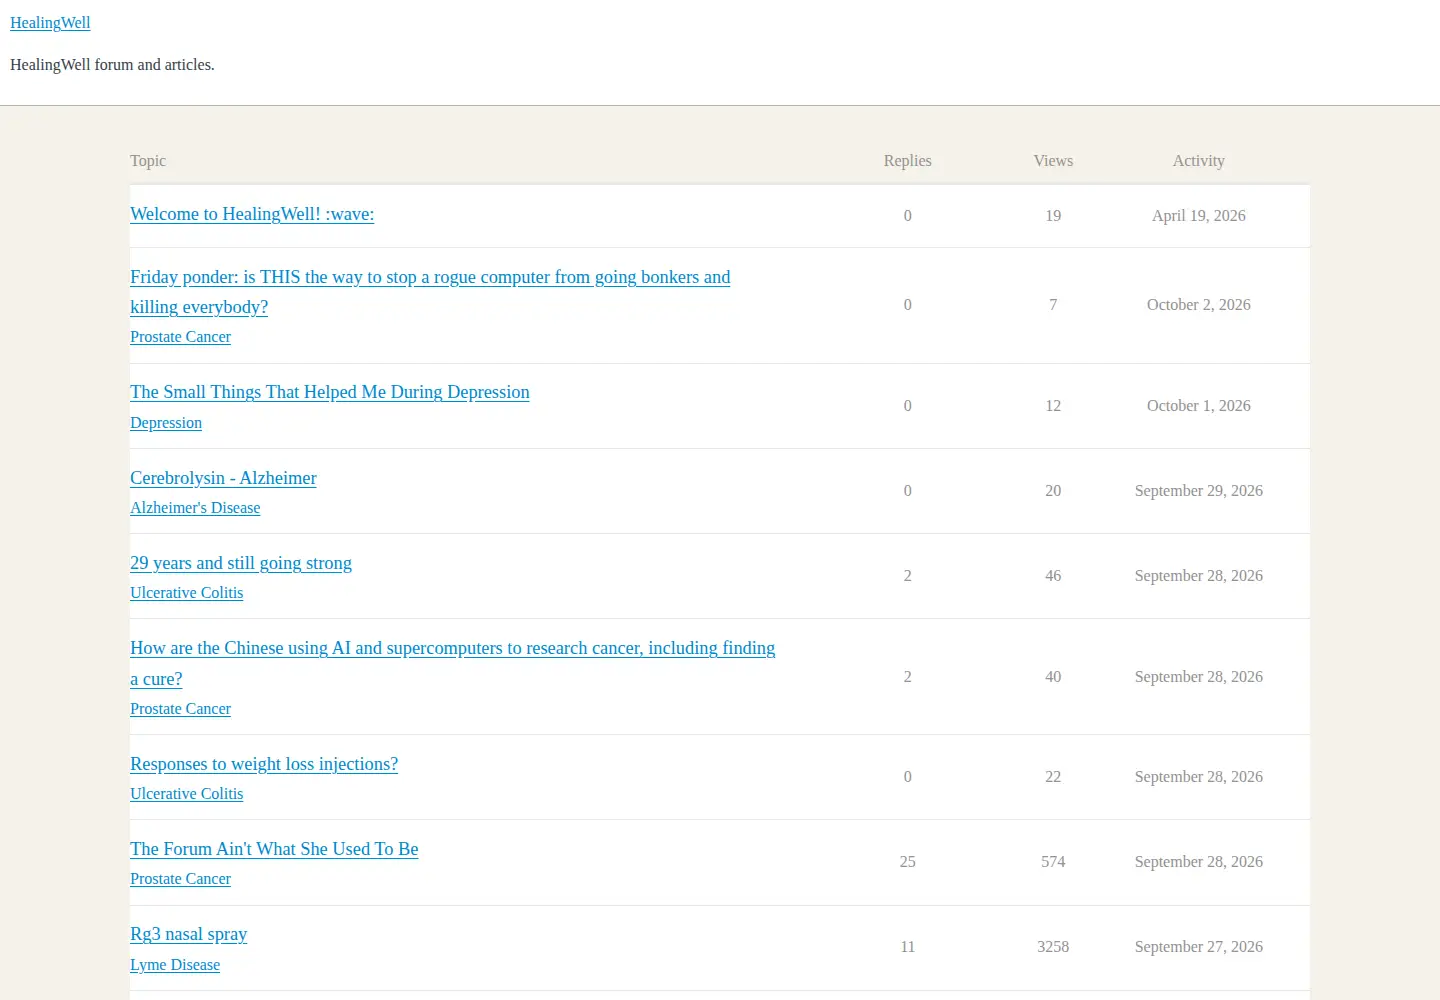Open Ulcerative Colitis category under weight loss injections topic
This screenshot has height=1000, width=1440.
point(186,794)
